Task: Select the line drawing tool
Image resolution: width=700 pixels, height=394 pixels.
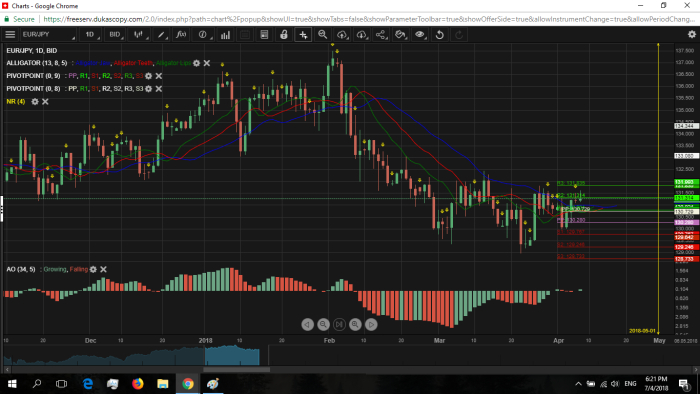Action: [x=161, y=34]
